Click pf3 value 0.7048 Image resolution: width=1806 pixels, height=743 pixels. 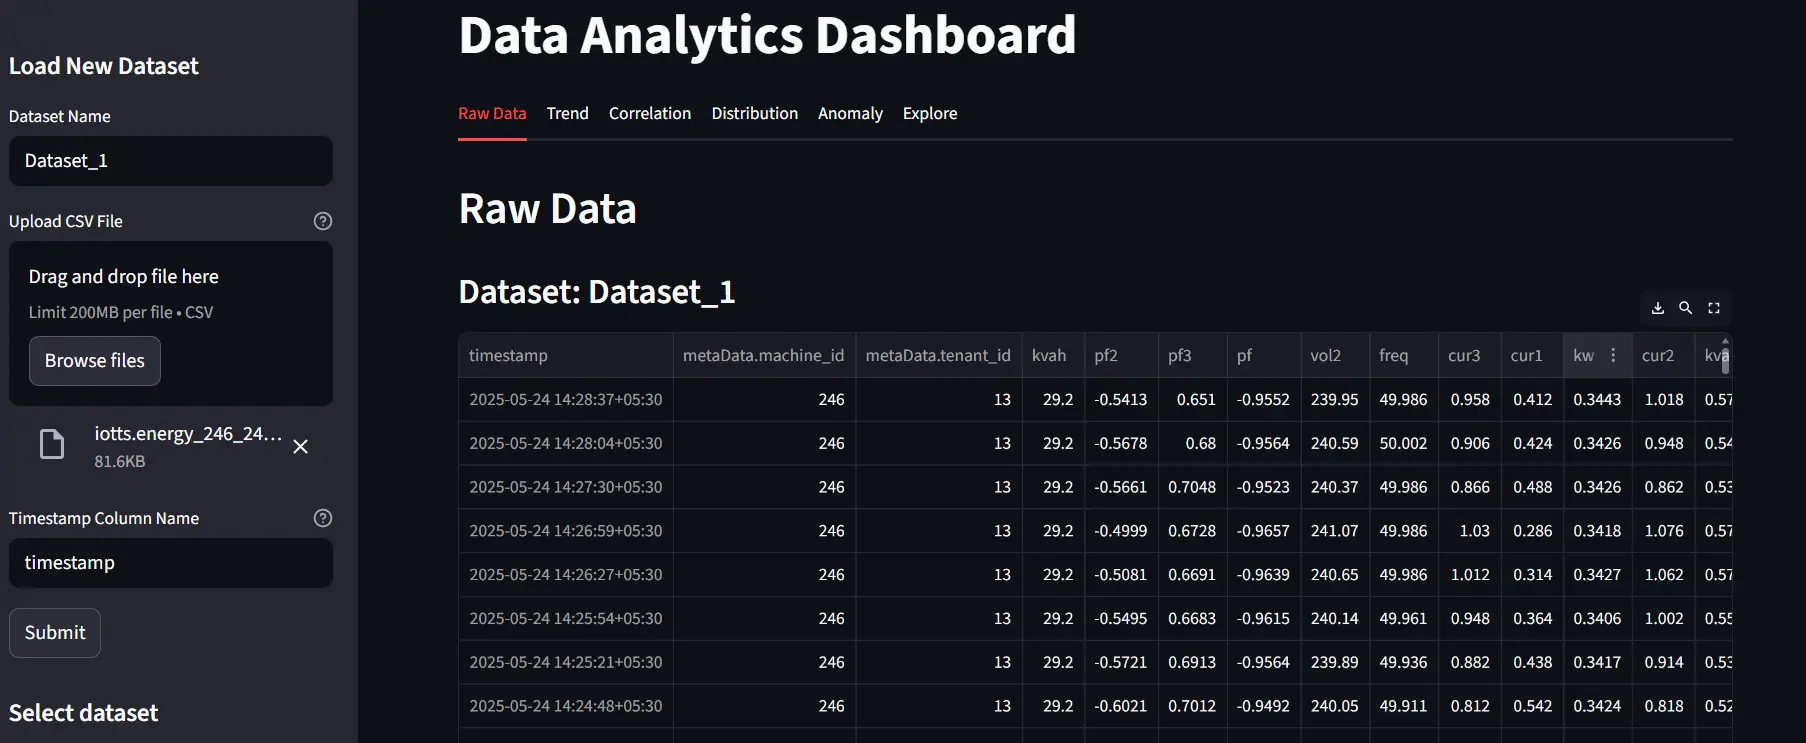point(1192,487)
